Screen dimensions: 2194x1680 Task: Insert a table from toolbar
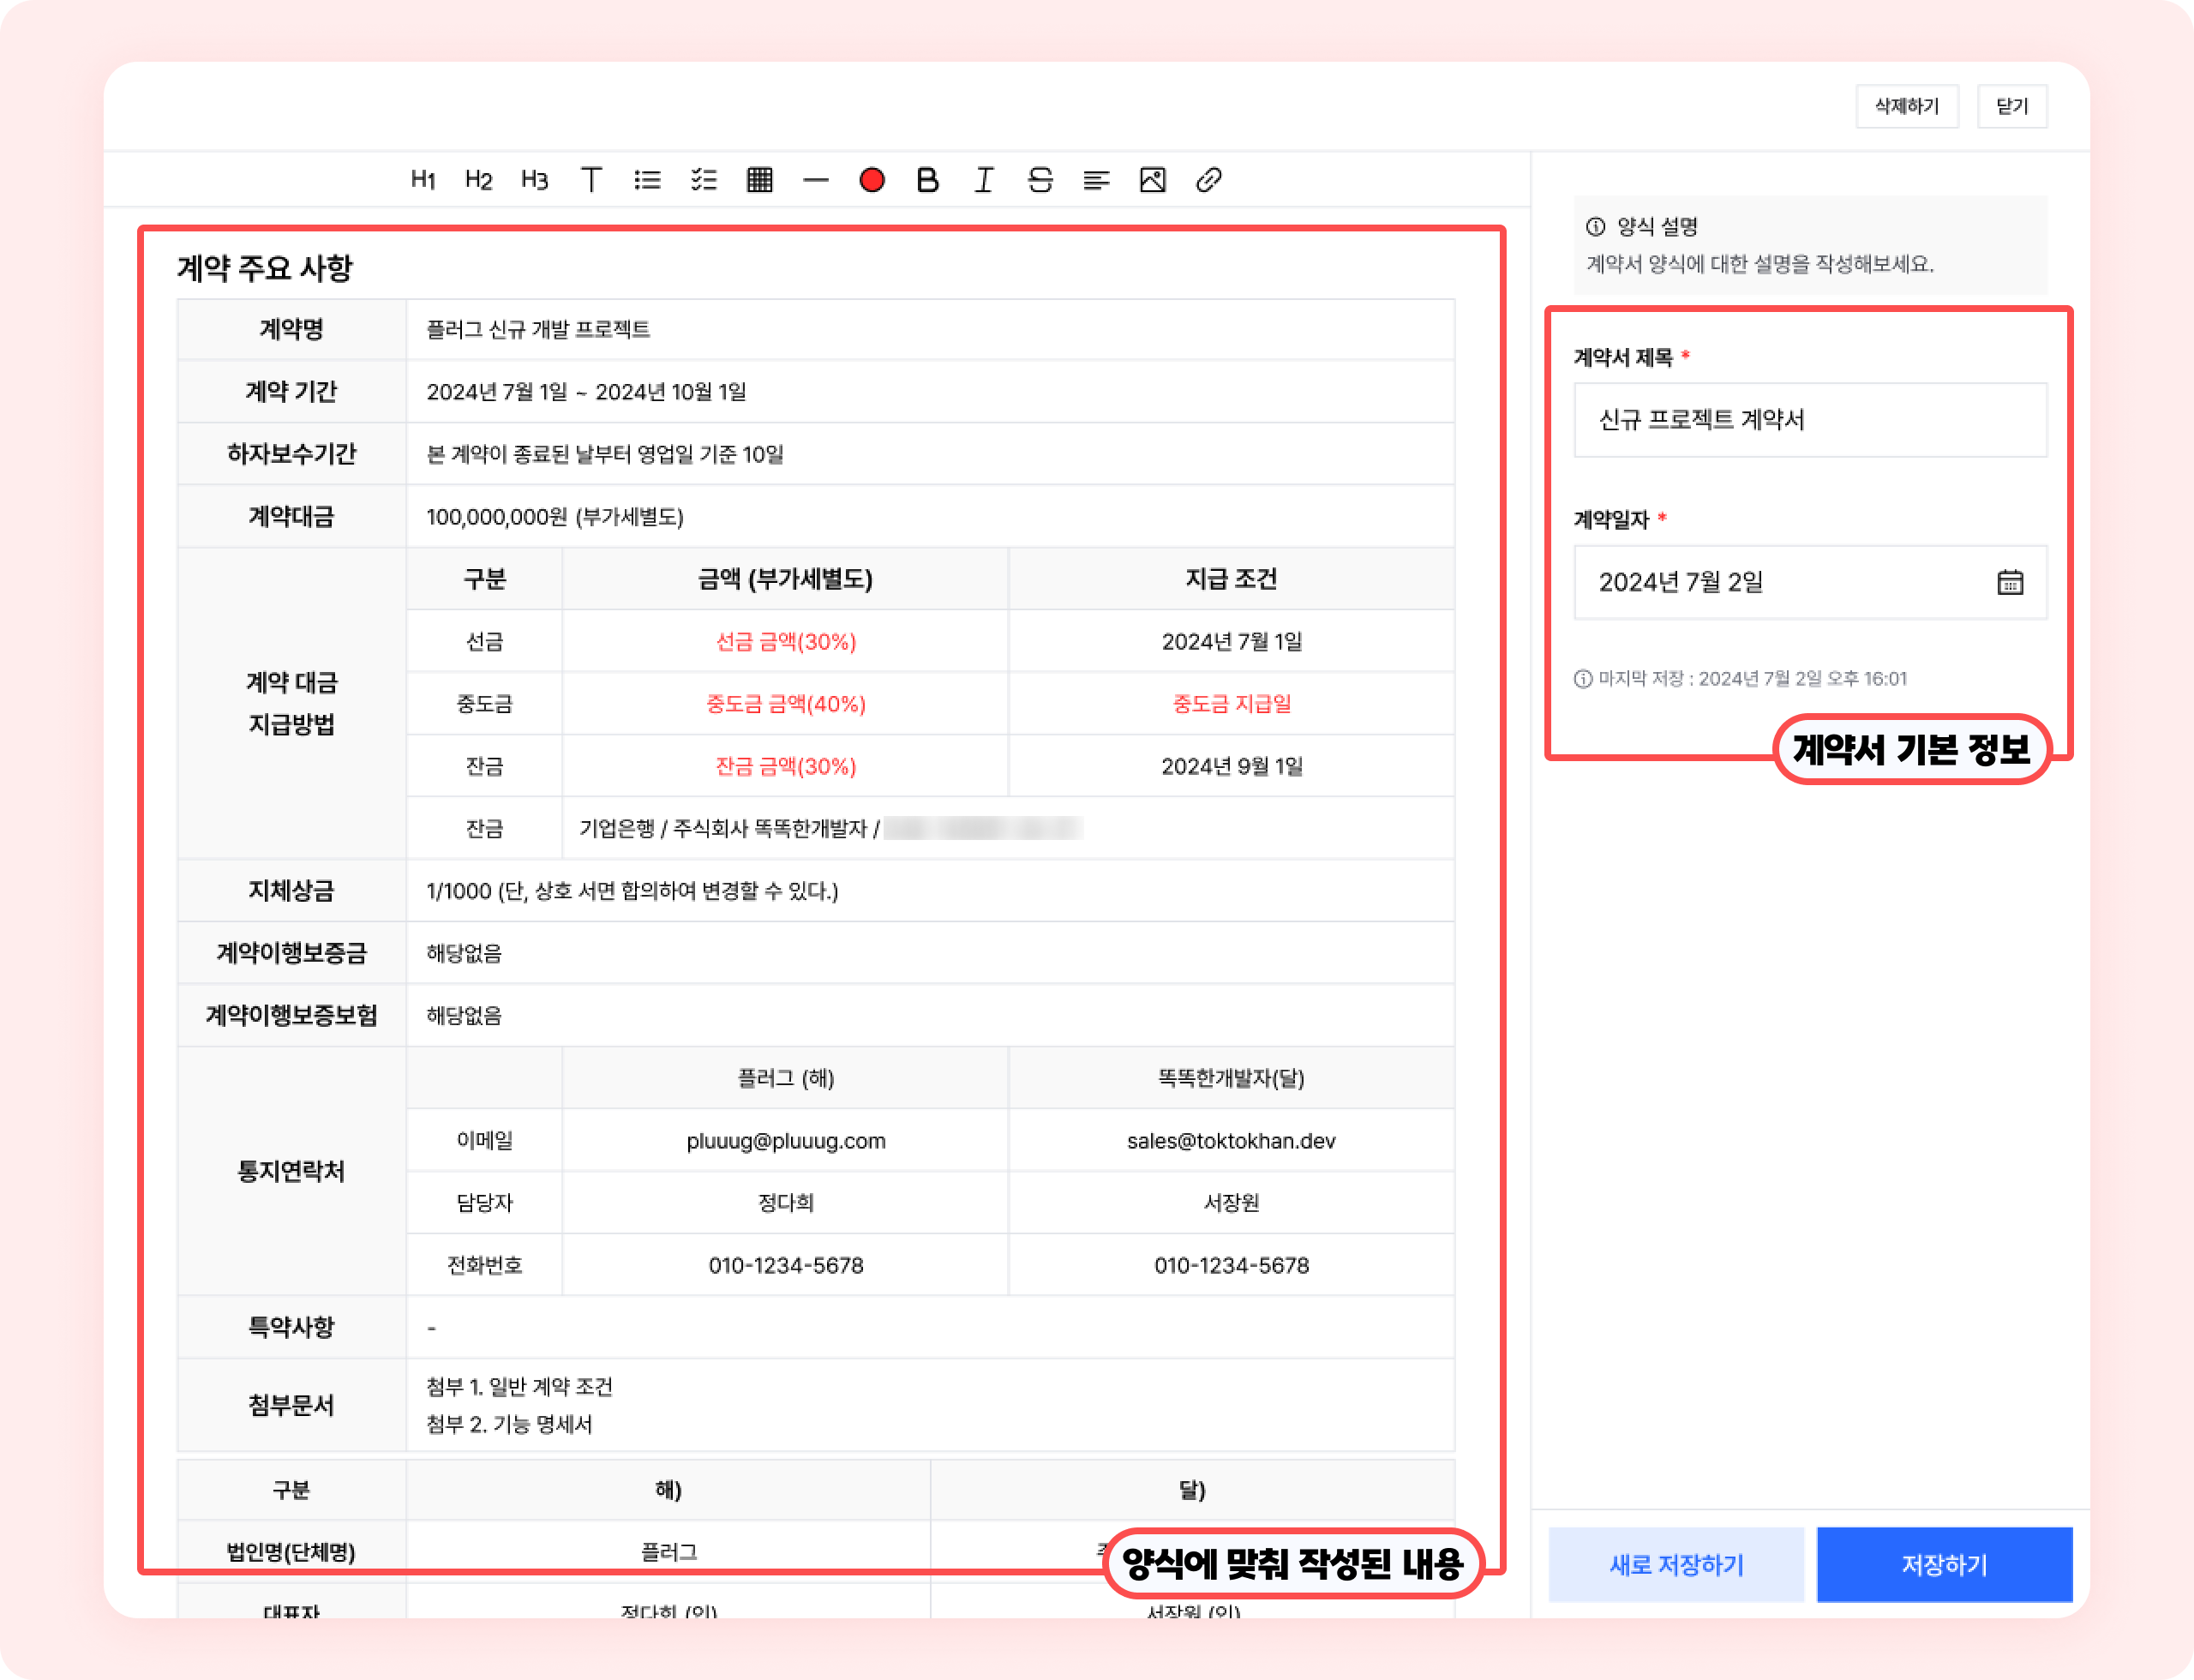pos(760,180)
